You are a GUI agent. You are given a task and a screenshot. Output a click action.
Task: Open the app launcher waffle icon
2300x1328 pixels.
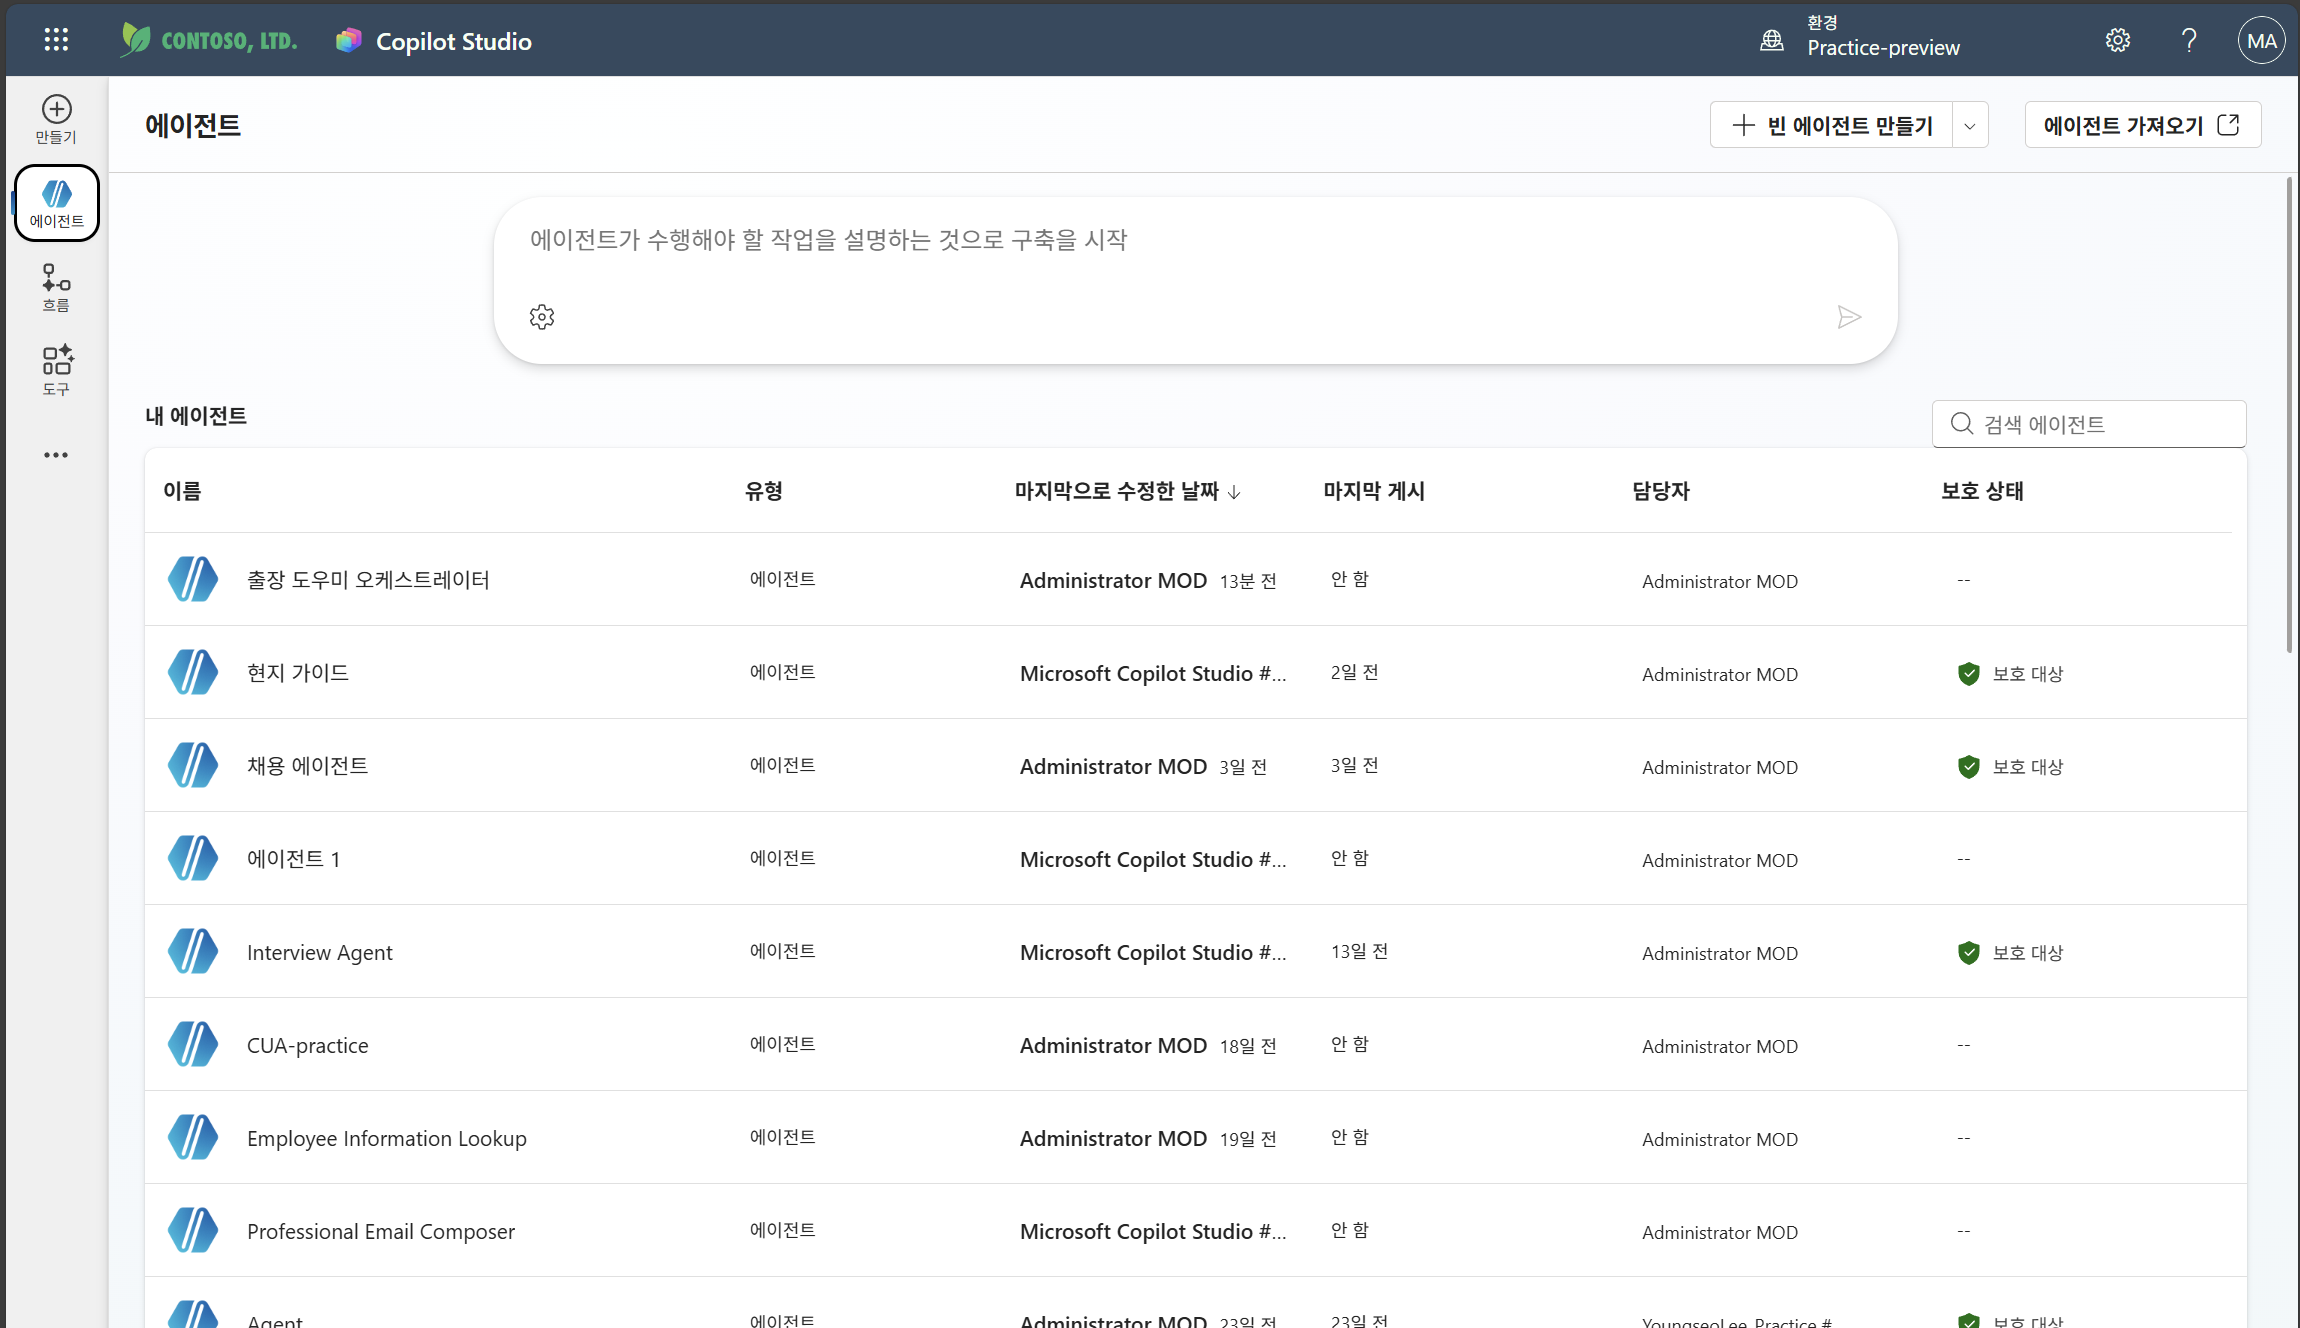pyautogui.click(x=56, y=40)
